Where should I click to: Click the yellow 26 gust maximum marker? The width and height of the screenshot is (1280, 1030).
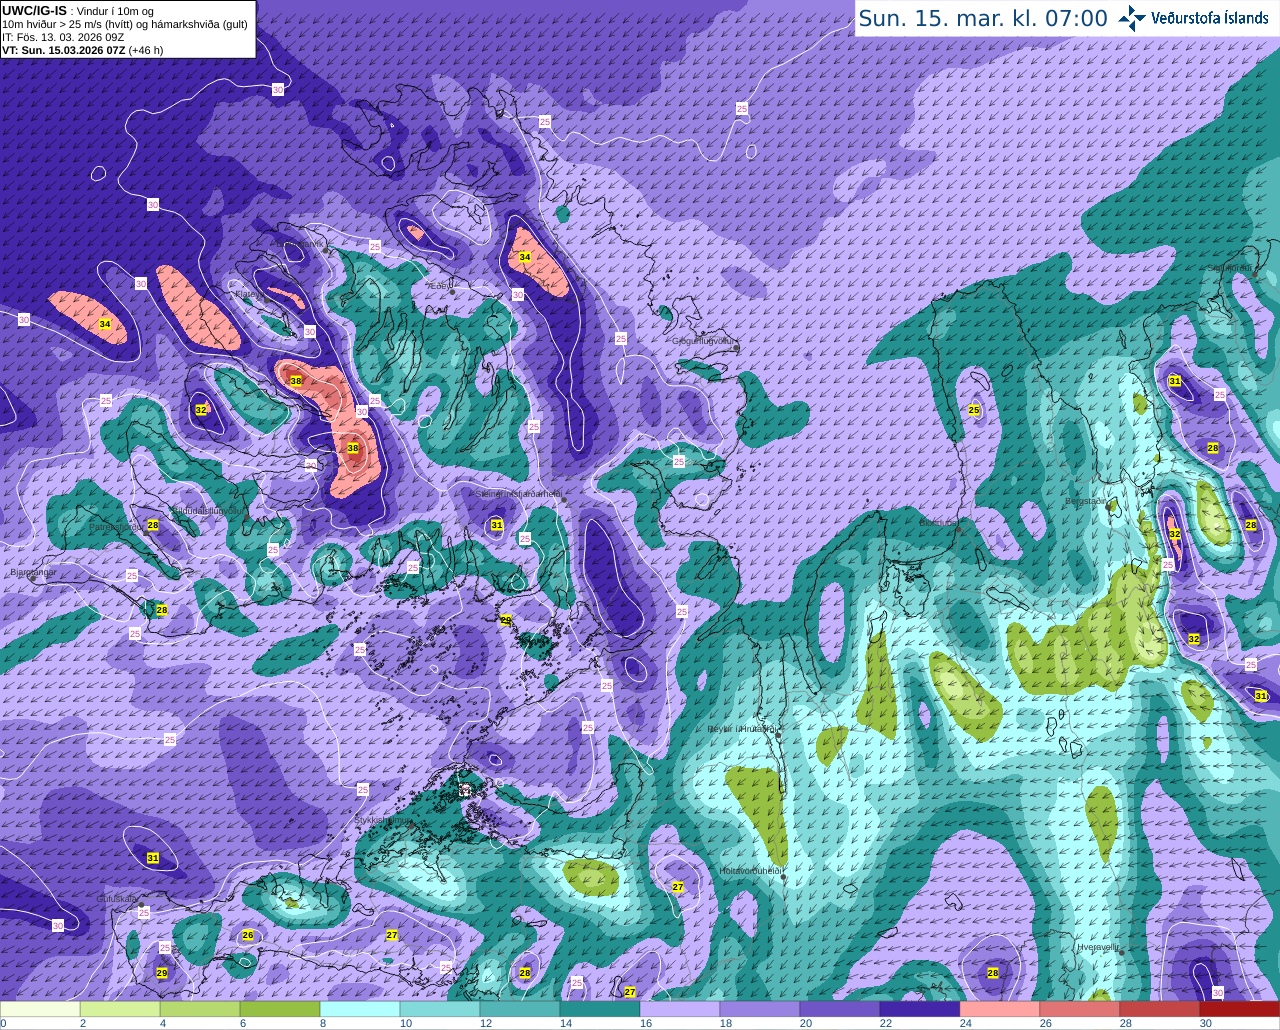click(x=248, y=935)
